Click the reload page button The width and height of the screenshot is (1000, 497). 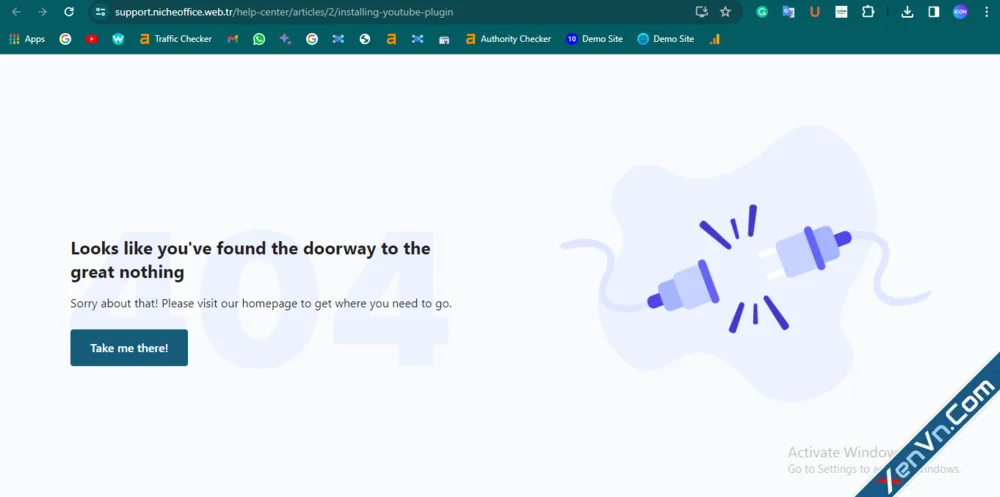(68, 12)
